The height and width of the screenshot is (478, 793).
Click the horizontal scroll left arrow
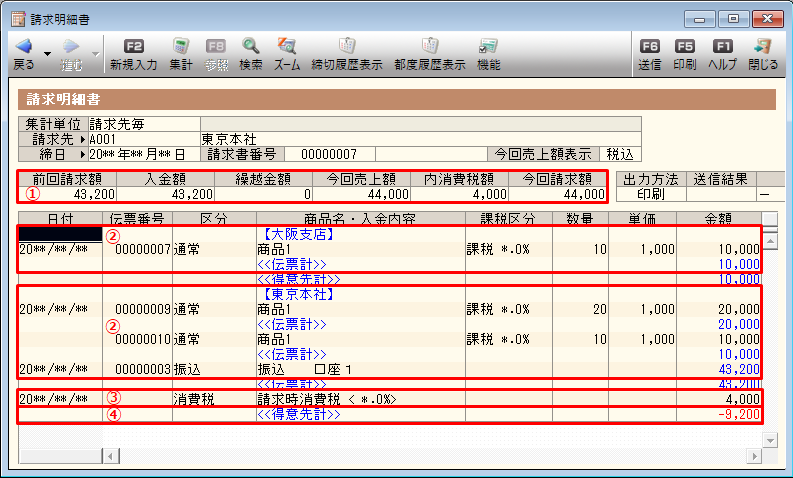point(111,456)
